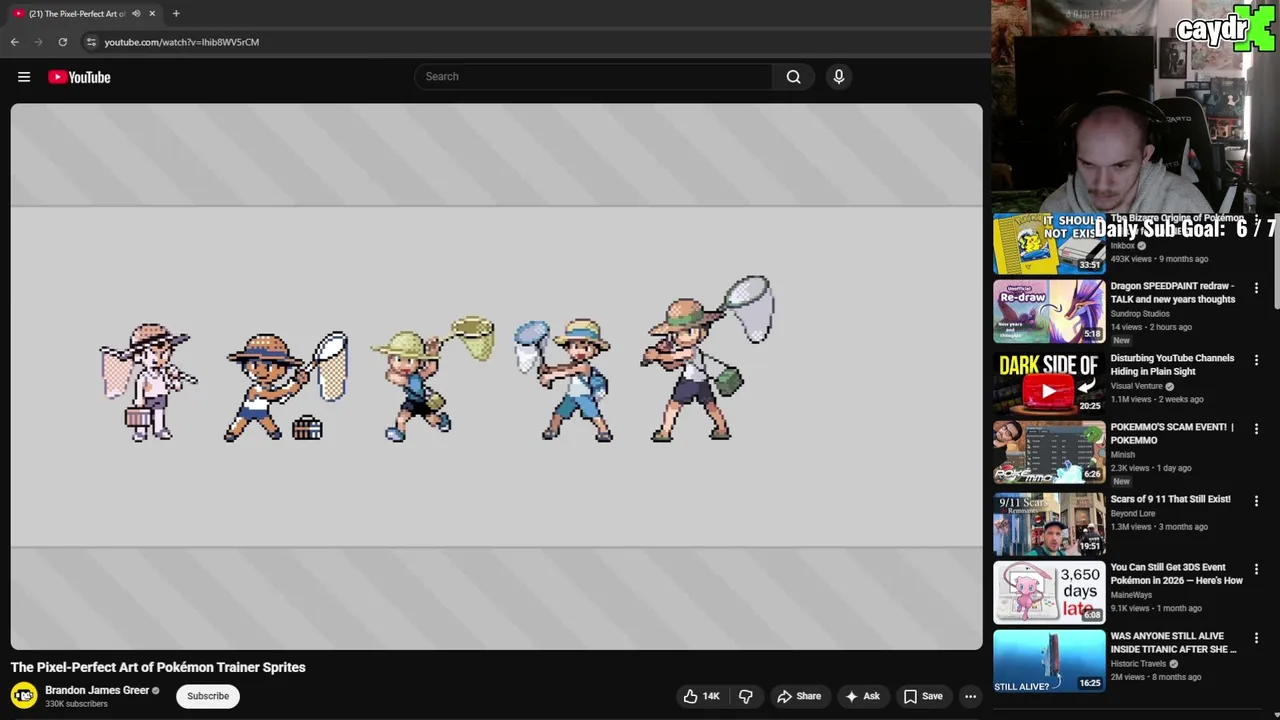Focus the YouTube search box
This screenshot has width=1280, height=720.
pos(594,77)
